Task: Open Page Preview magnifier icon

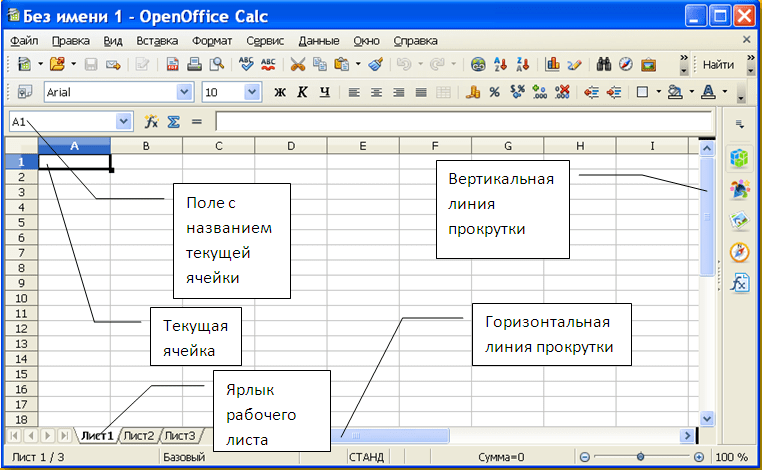Action: pyautogui.click(x=216, y=64)
